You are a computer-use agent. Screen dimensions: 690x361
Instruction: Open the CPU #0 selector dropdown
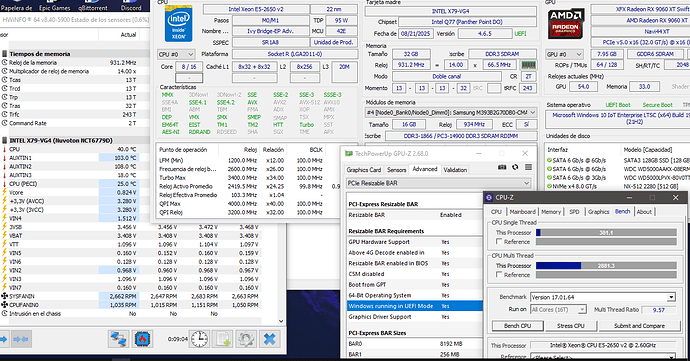pyautogui.click(x=176, y=54)
